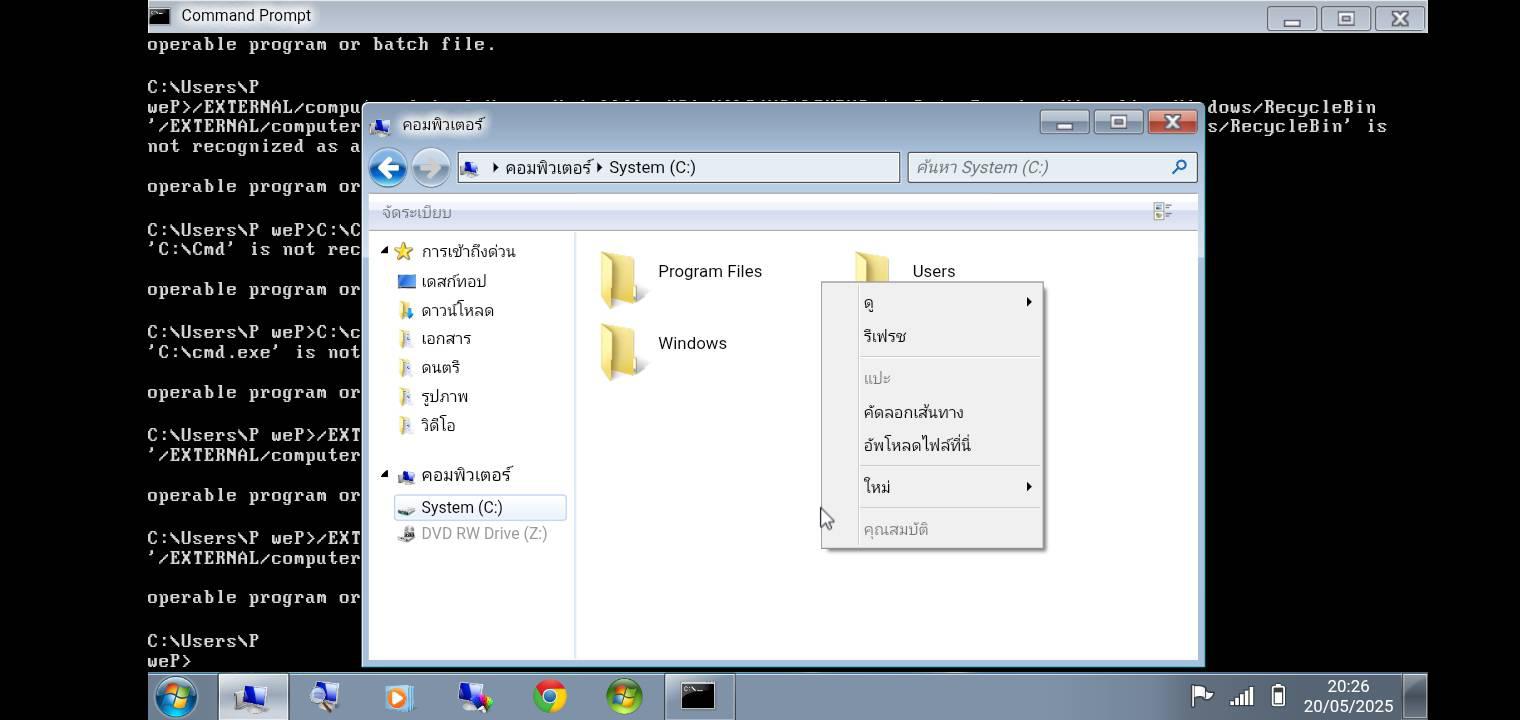Open the ดู submenu in the context menu
The height and width of the screenshot is (720, 1520).
[932, 302]
